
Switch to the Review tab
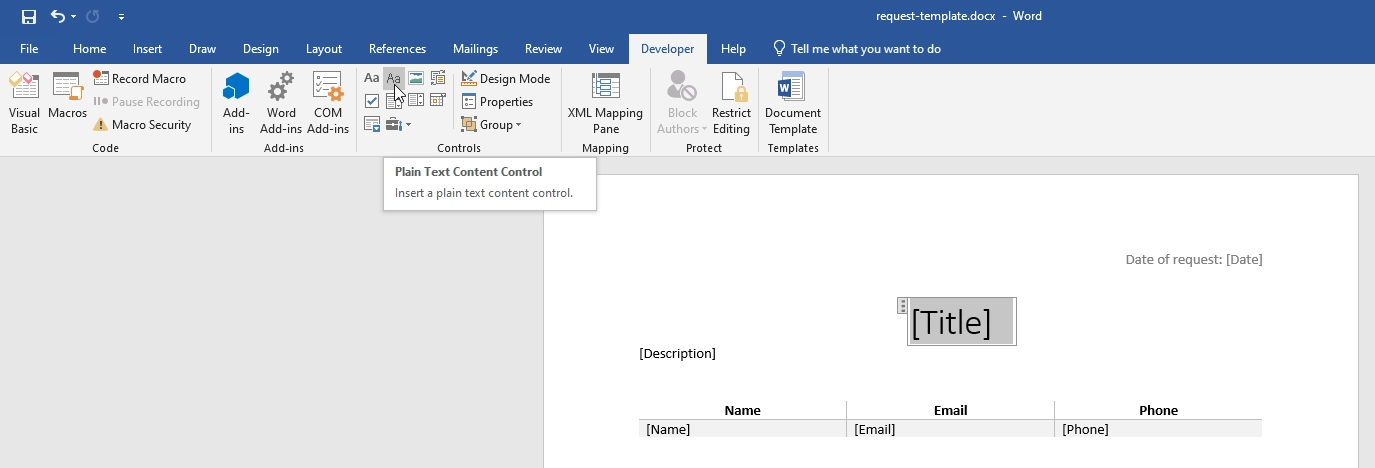pyautogui.click(x=543, y=49)
